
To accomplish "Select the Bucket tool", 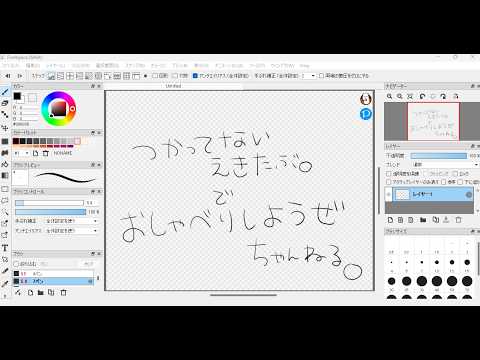I will pyautogui.click(x=5, y=164).
